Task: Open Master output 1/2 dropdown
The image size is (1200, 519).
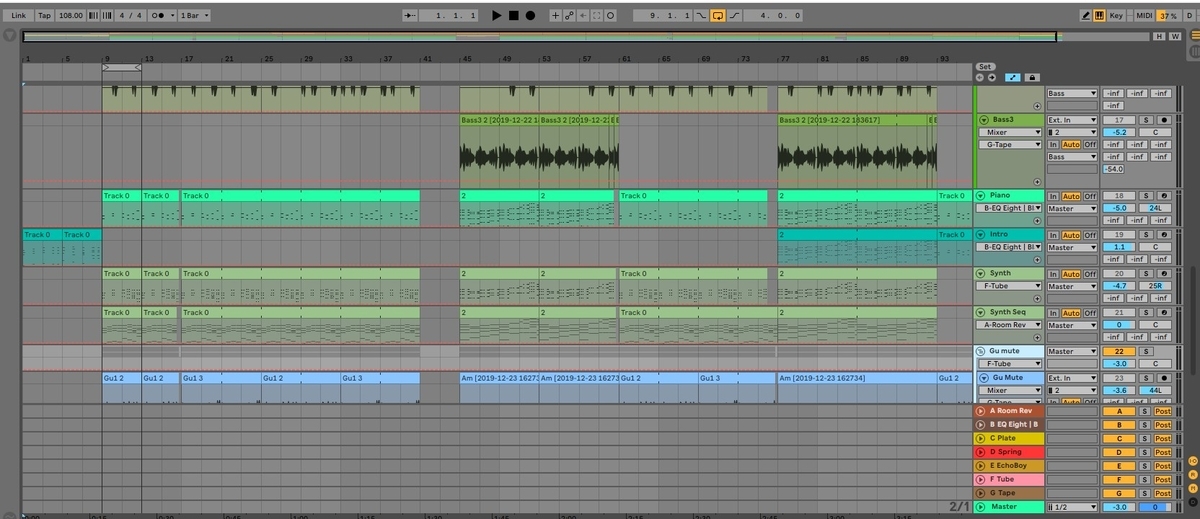Action: pyautogui.click(x=1072, y=507)
